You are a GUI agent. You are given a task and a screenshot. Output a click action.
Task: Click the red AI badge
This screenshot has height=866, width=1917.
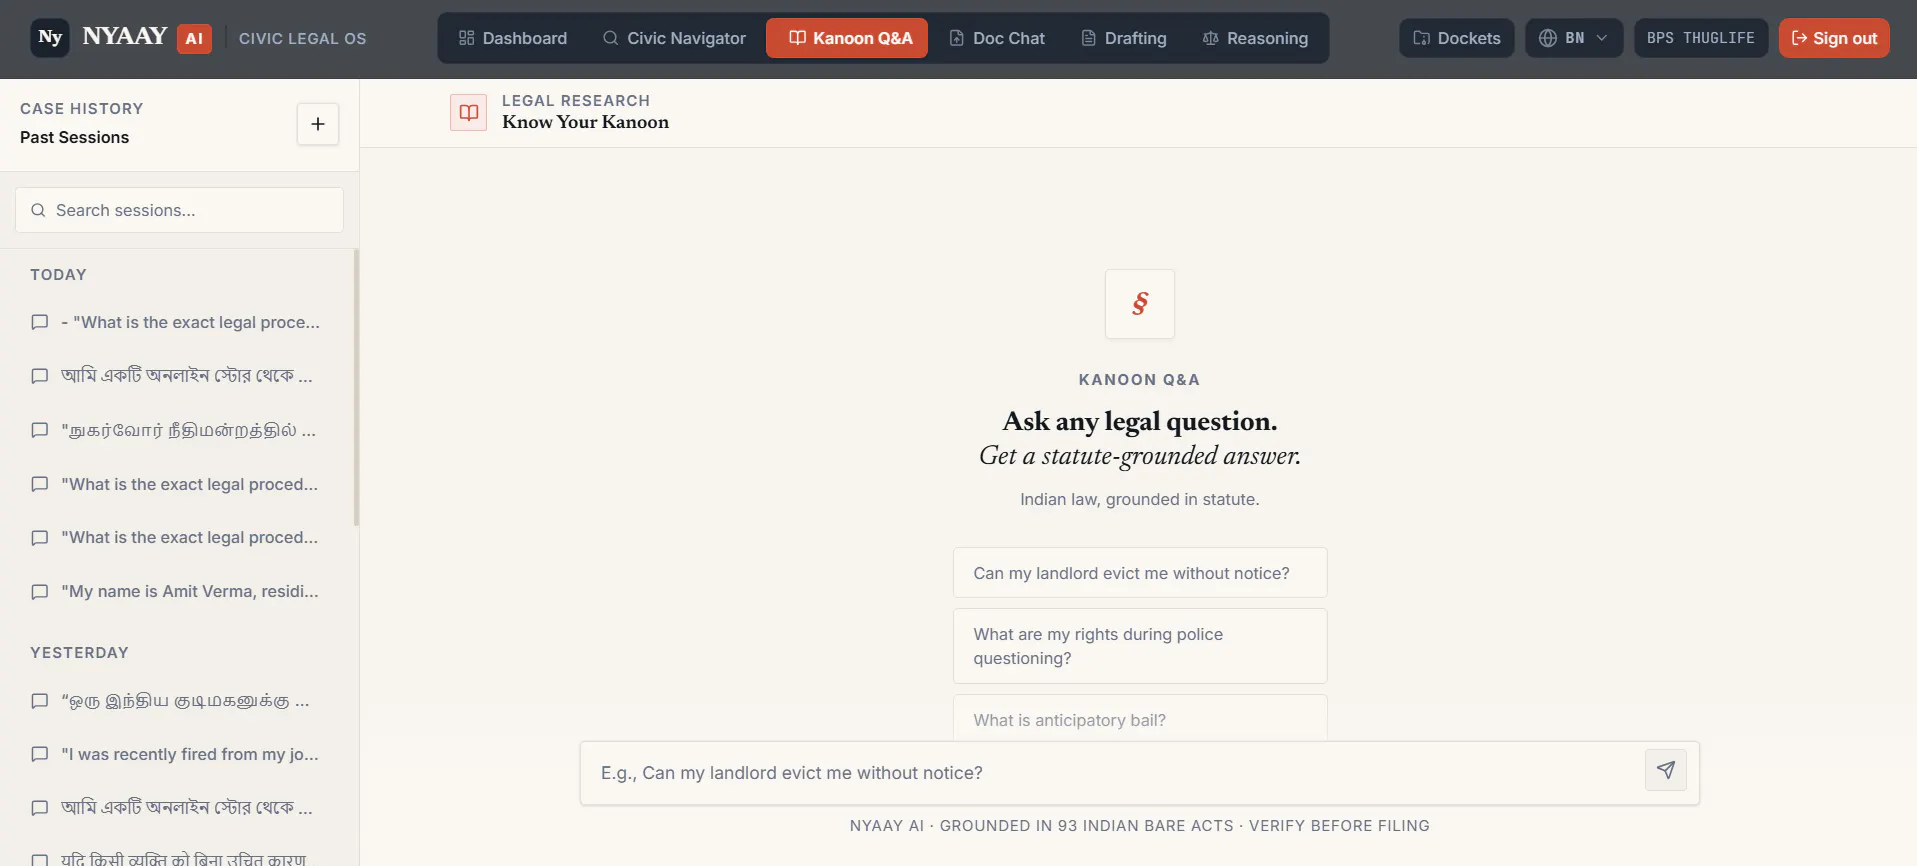pyautogui.click(x=194, y=38)
